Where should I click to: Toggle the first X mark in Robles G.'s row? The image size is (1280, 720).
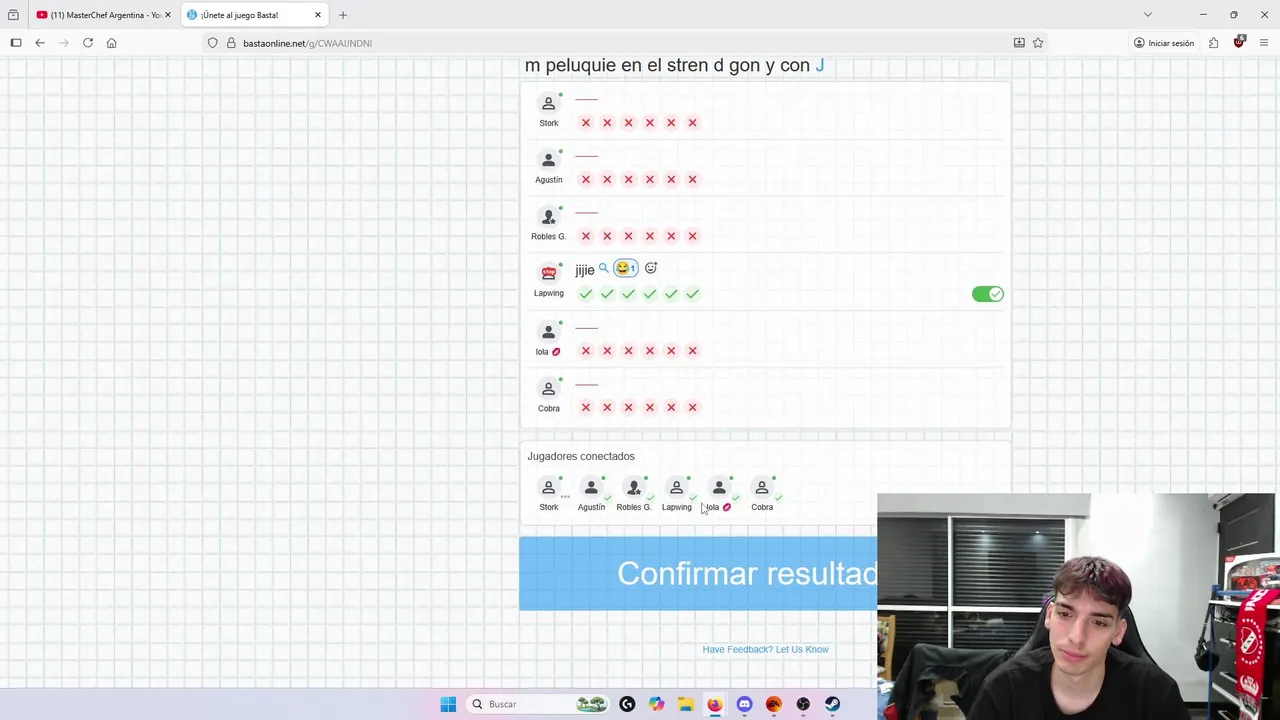pyautogui.click(x=586, y=237)
